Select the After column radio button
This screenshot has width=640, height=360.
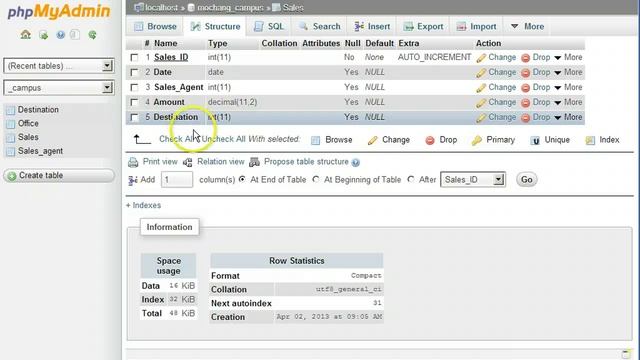pyautogui.click(x=411, y=179)
